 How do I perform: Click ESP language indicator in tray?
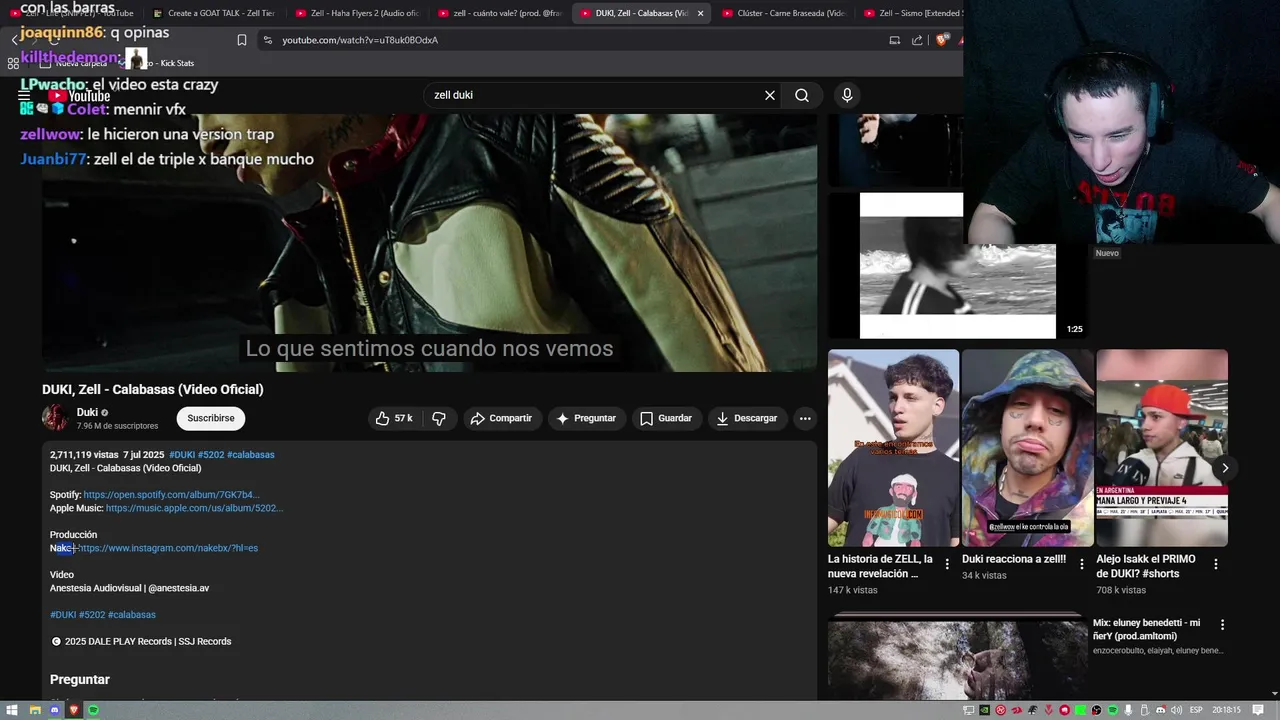[1196, 710]
